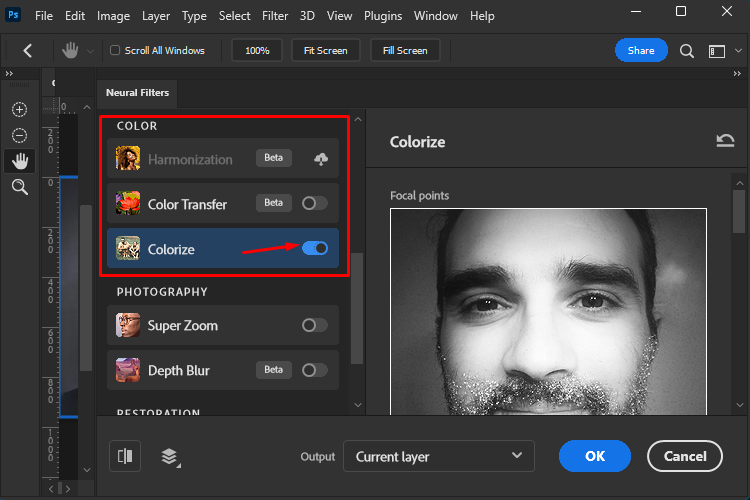Open the 3D menu
The height and width of the screenshot is (500, 750).
tap(307, 16)
